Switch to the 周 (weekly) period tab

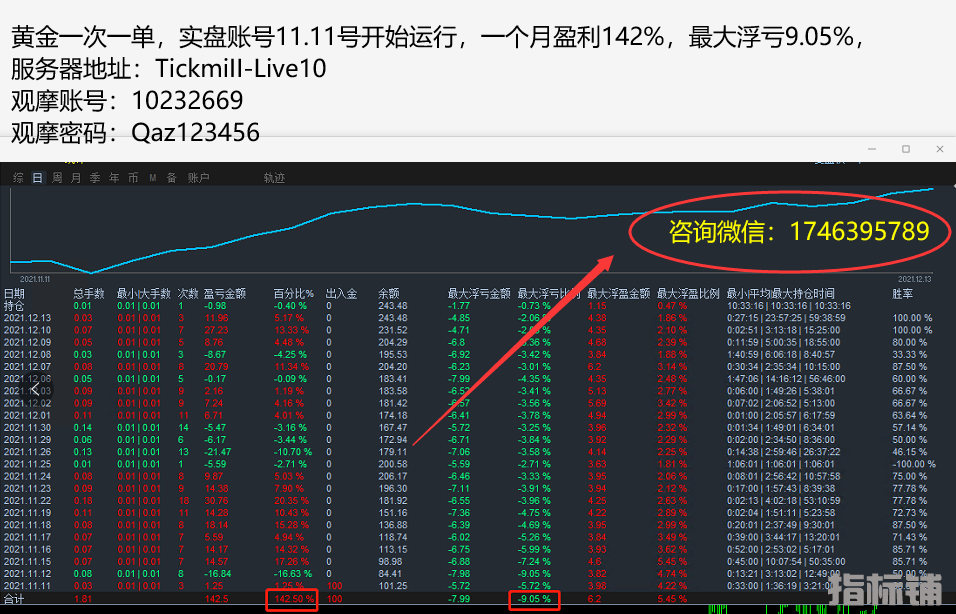point(57,178)
